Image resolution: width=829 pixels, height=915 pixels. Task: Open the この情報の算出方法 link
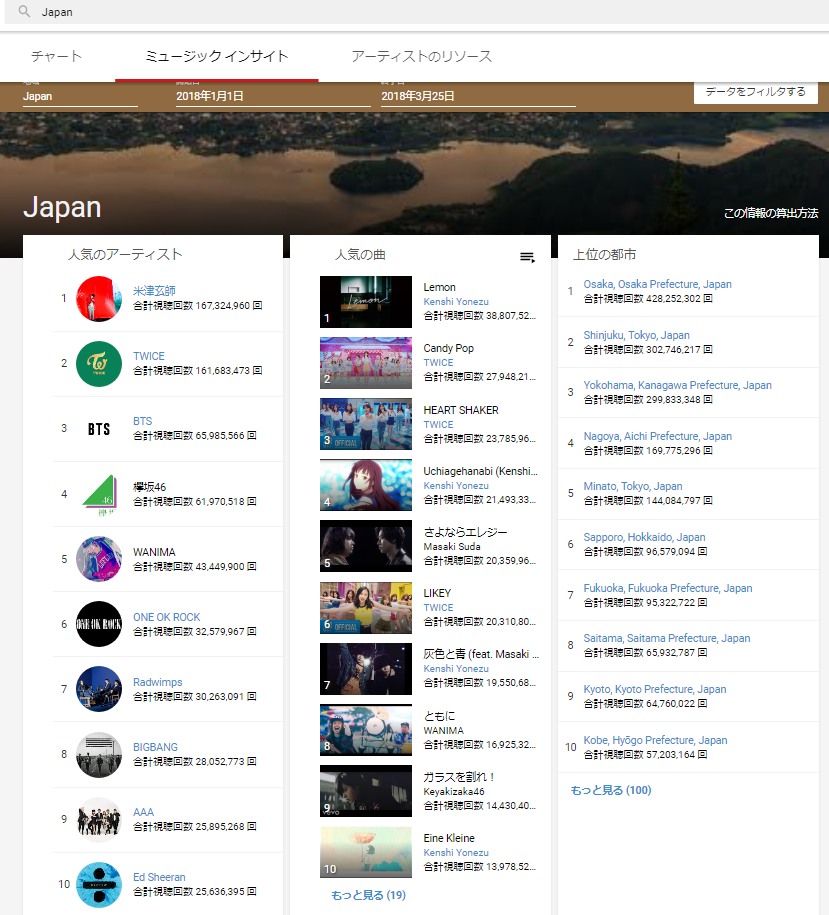771,213
